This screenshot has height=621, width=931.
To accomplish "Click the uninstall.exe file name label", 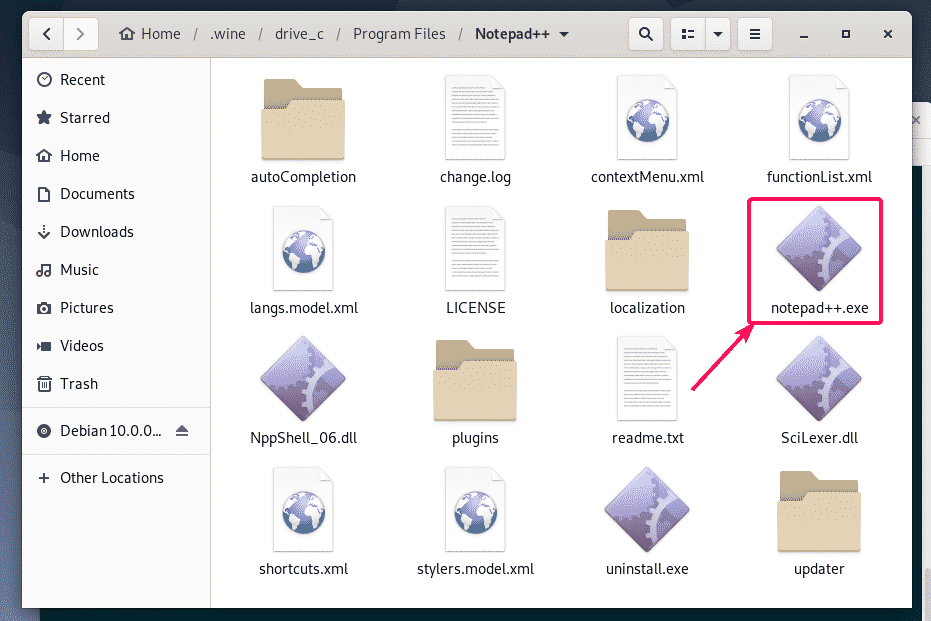I will coord(647,569).
